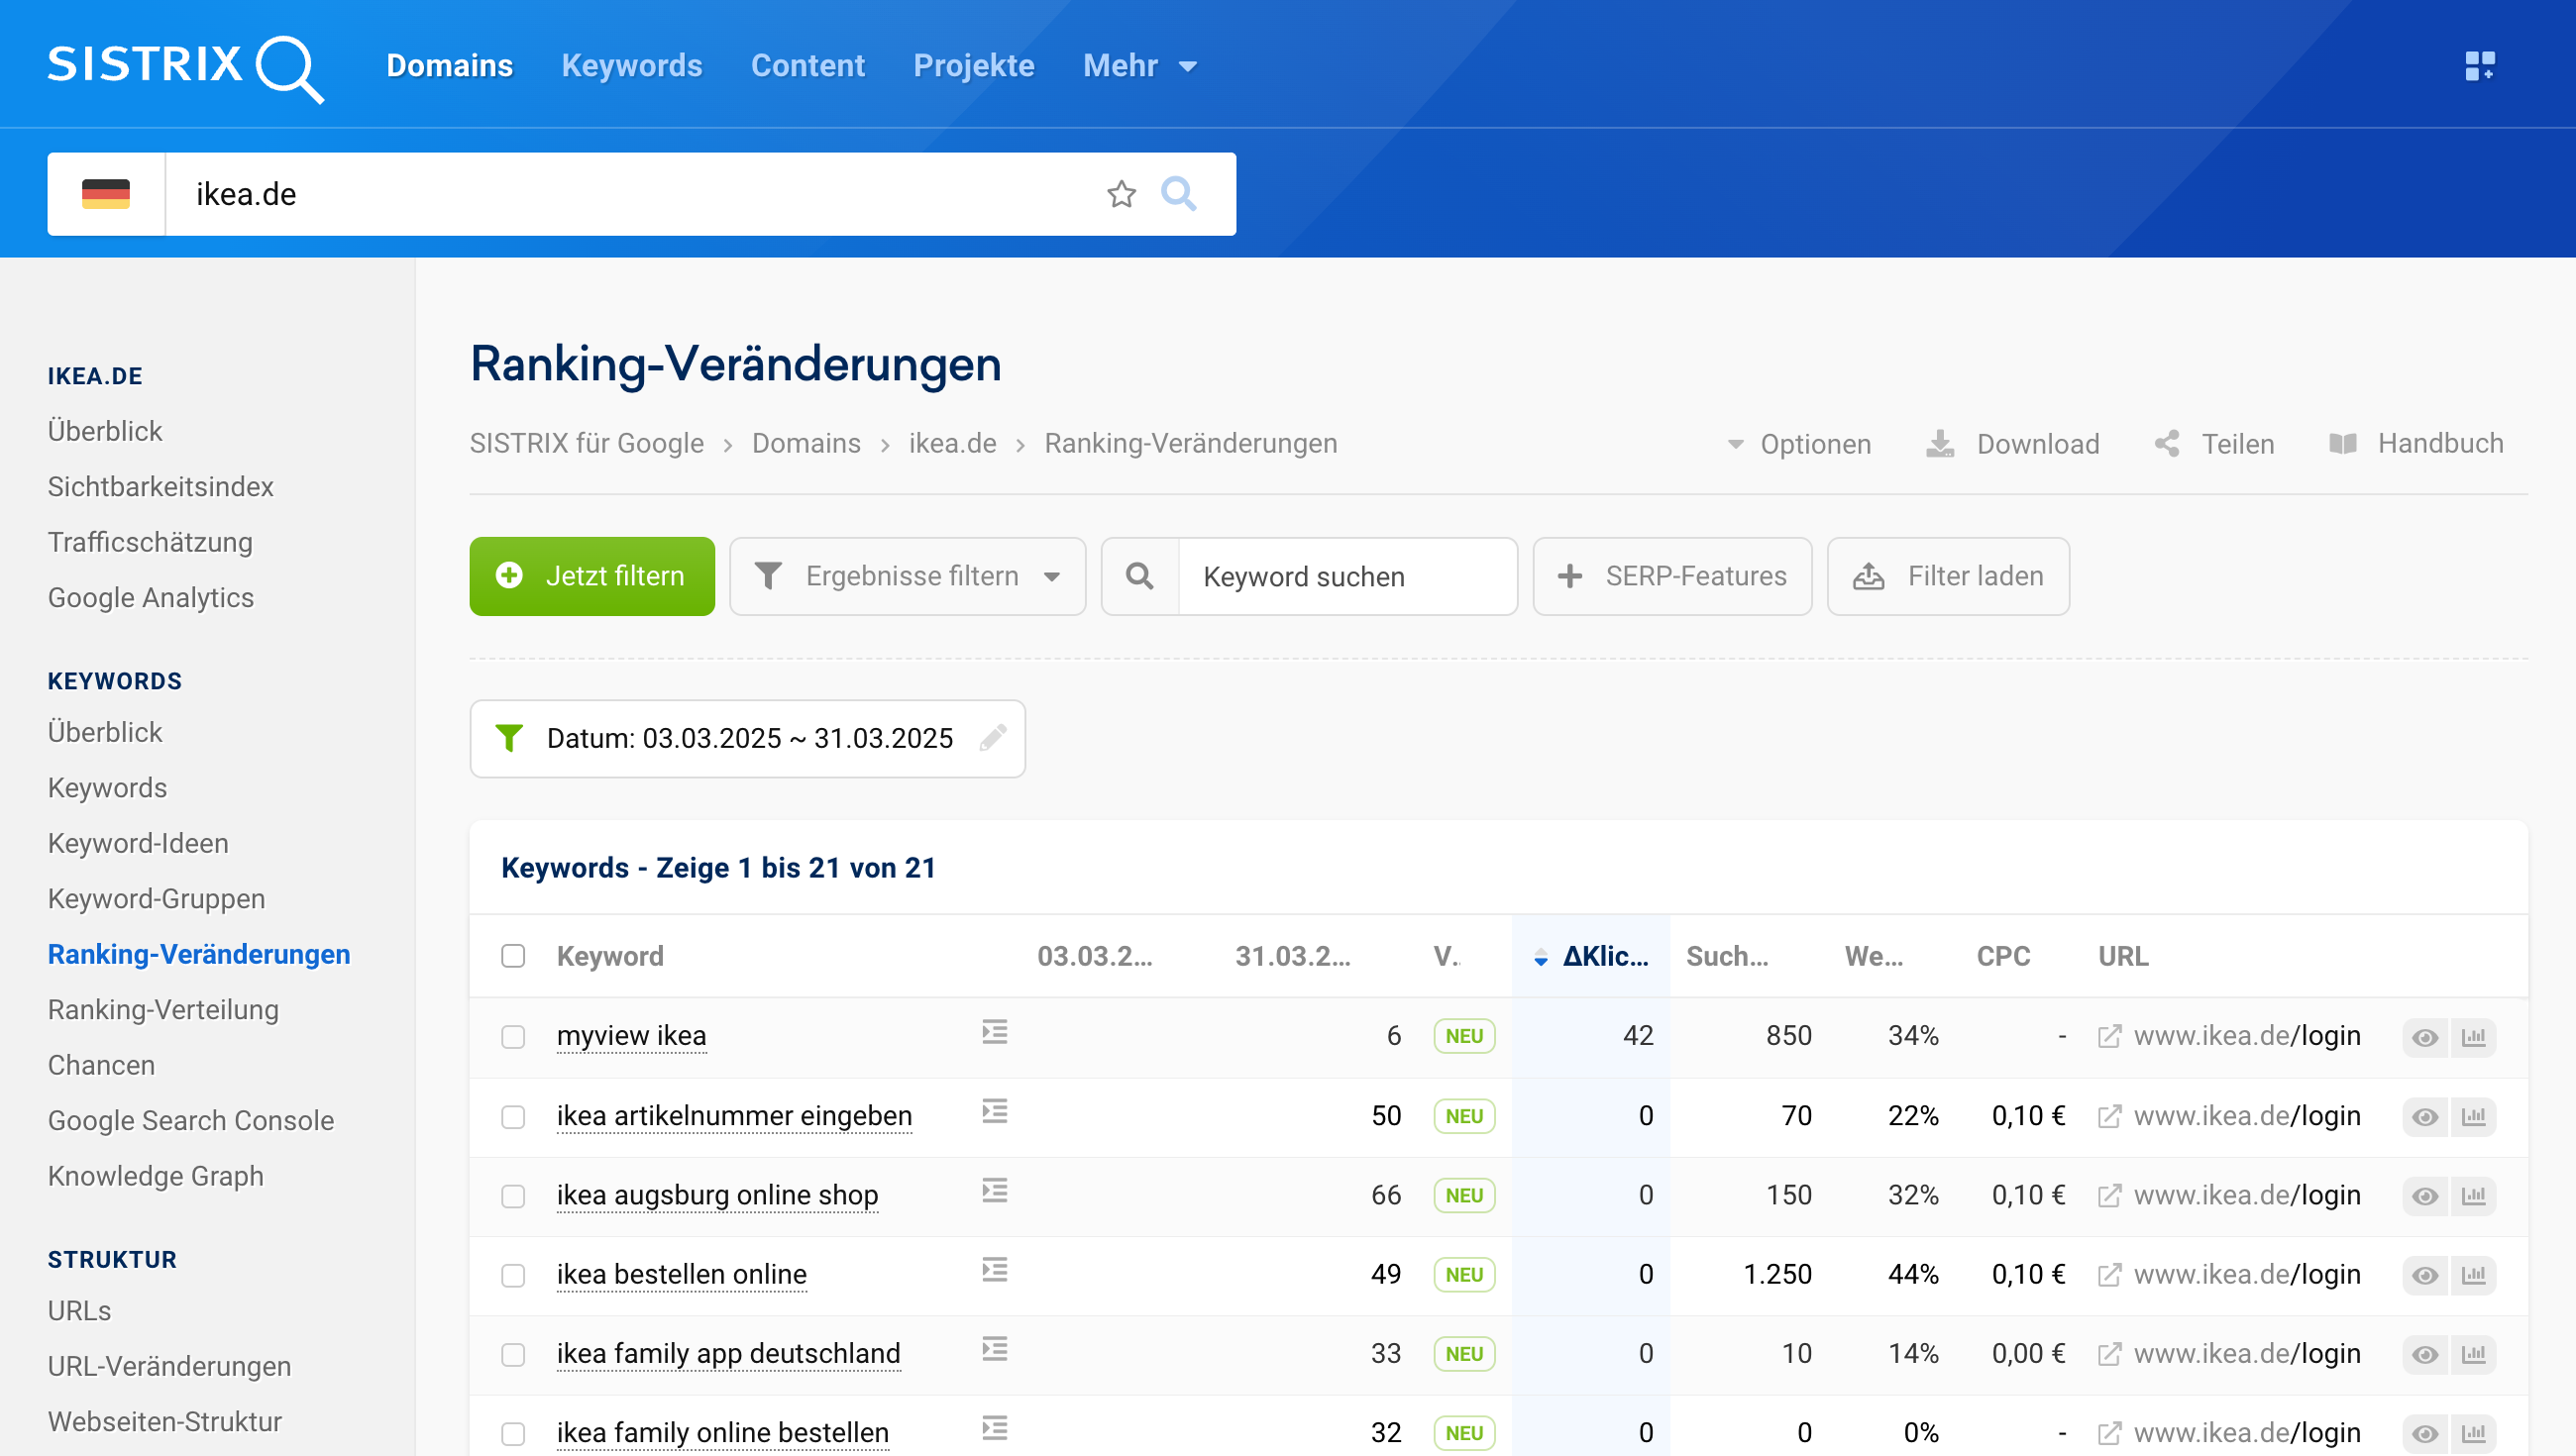Switch to the Keywords top navigation tab
2576x1456 pixels.
(x=631, y=66)
